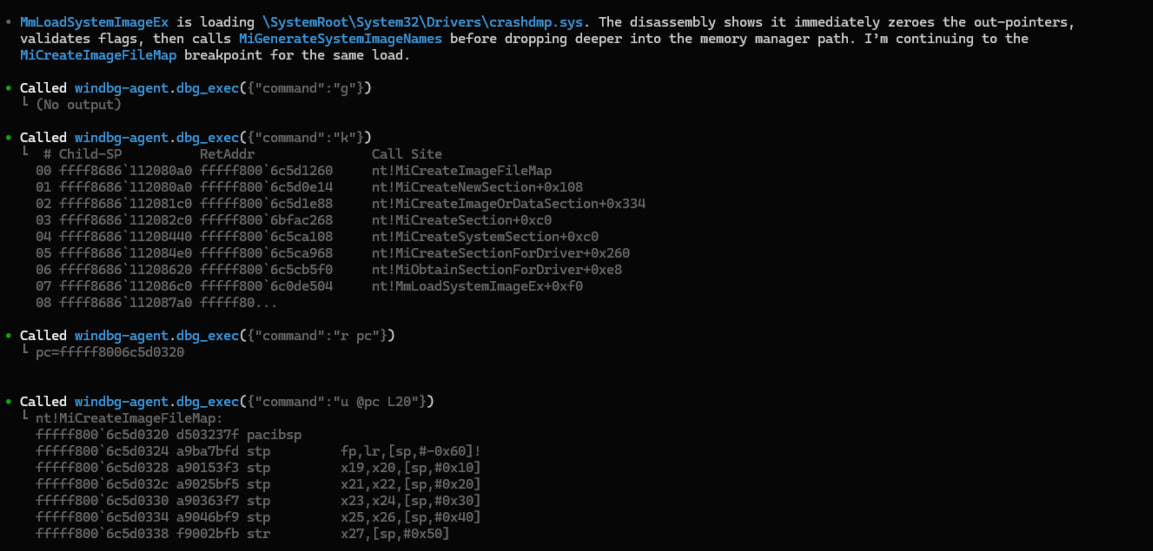
Task: Click the green bullet beside the "r pc" call
Action: coord(9,335)
